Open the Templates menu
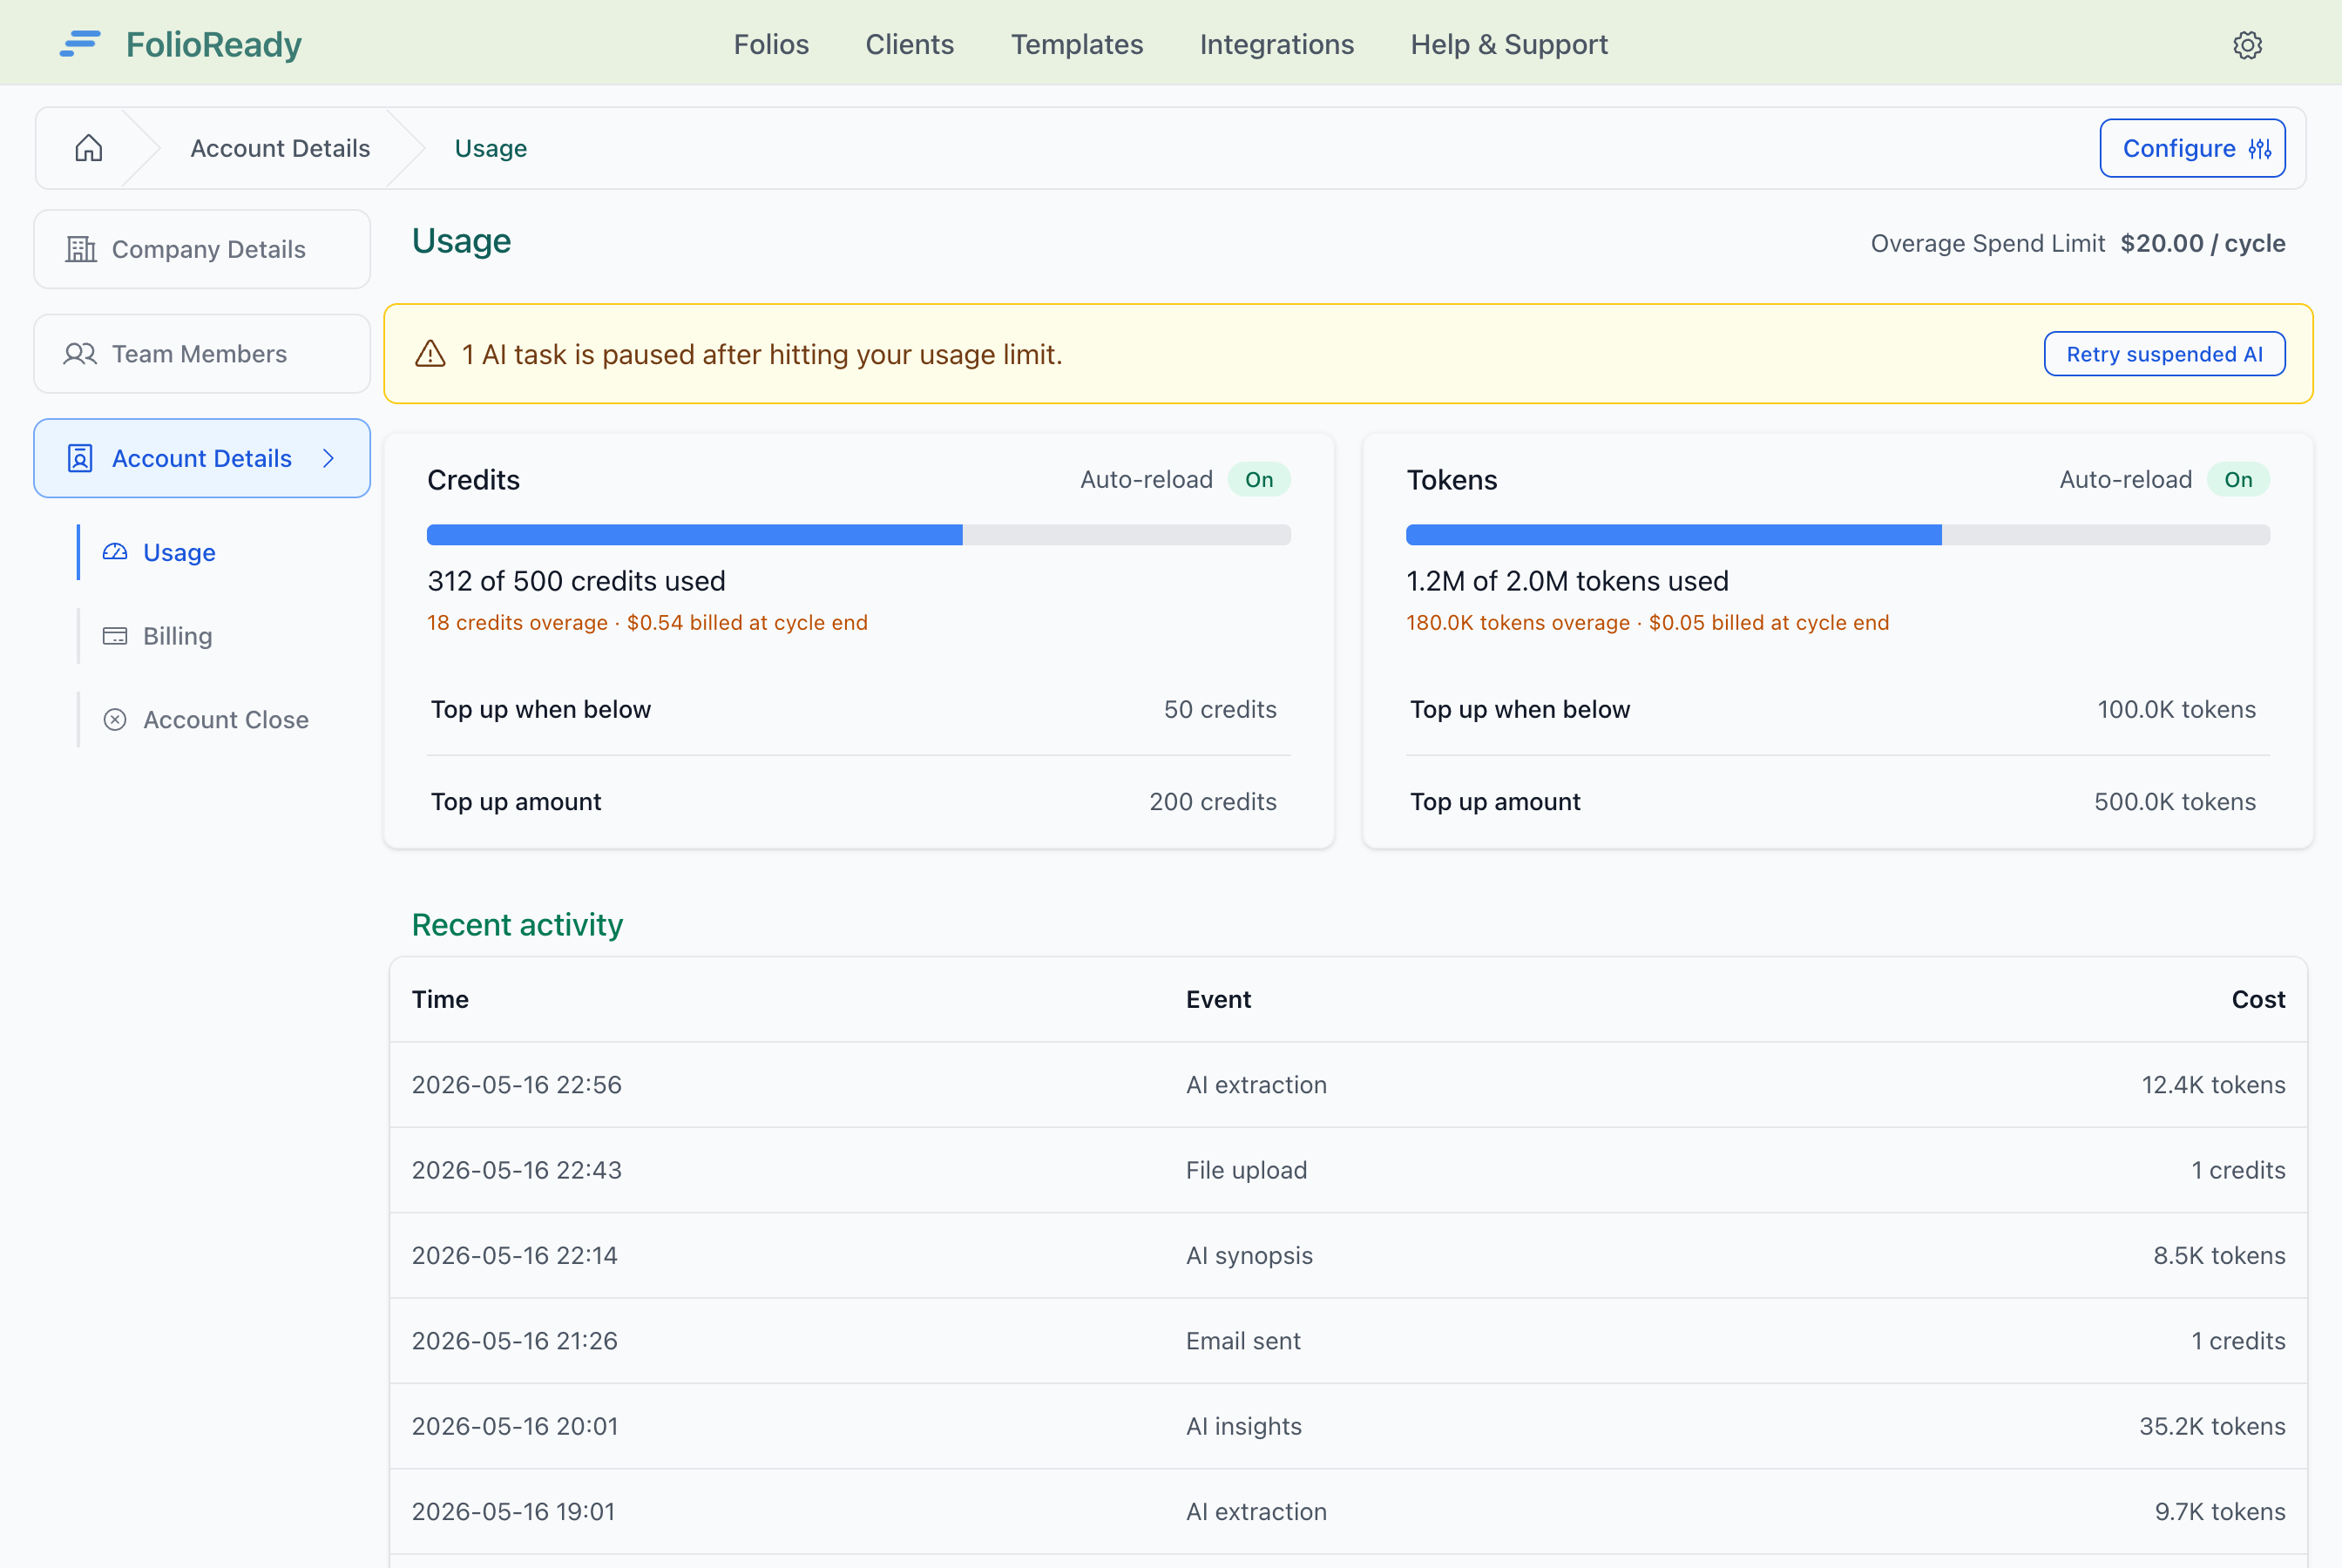2342x1568 pixels. [x=1076, y=45]
